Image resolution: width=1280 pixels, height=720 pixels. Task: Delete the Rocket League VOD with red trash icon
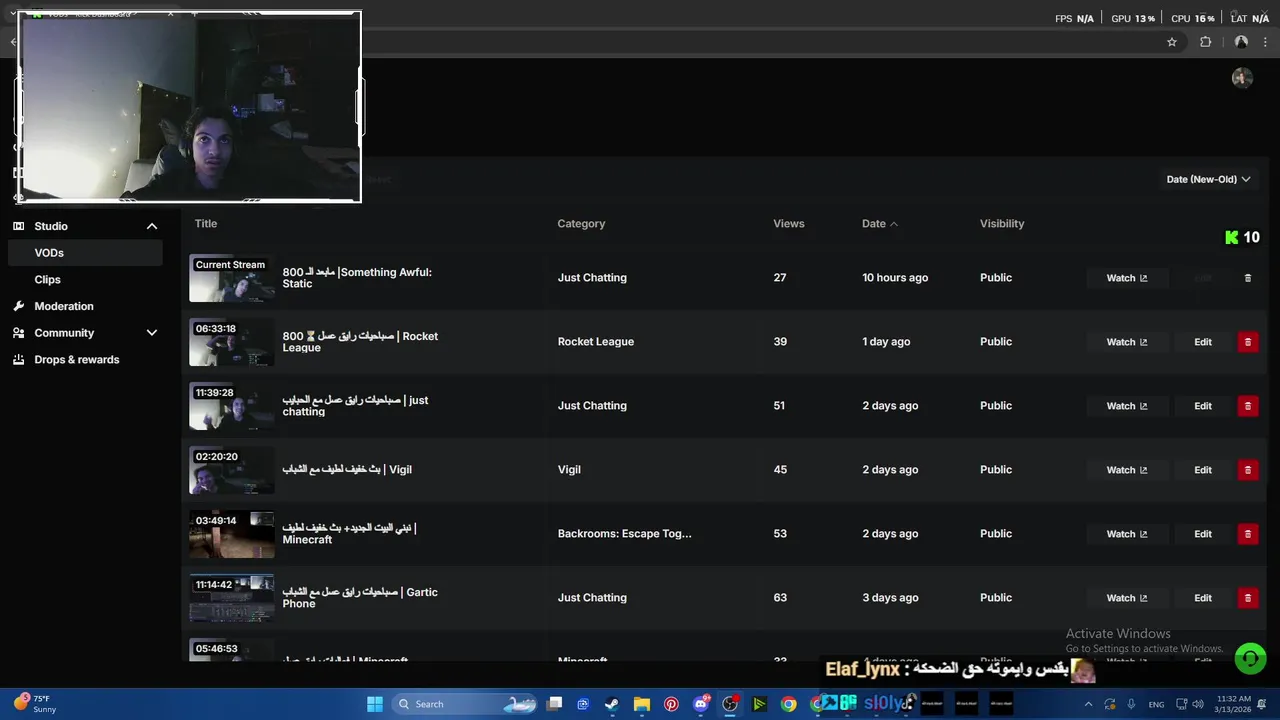point(1247,342)
